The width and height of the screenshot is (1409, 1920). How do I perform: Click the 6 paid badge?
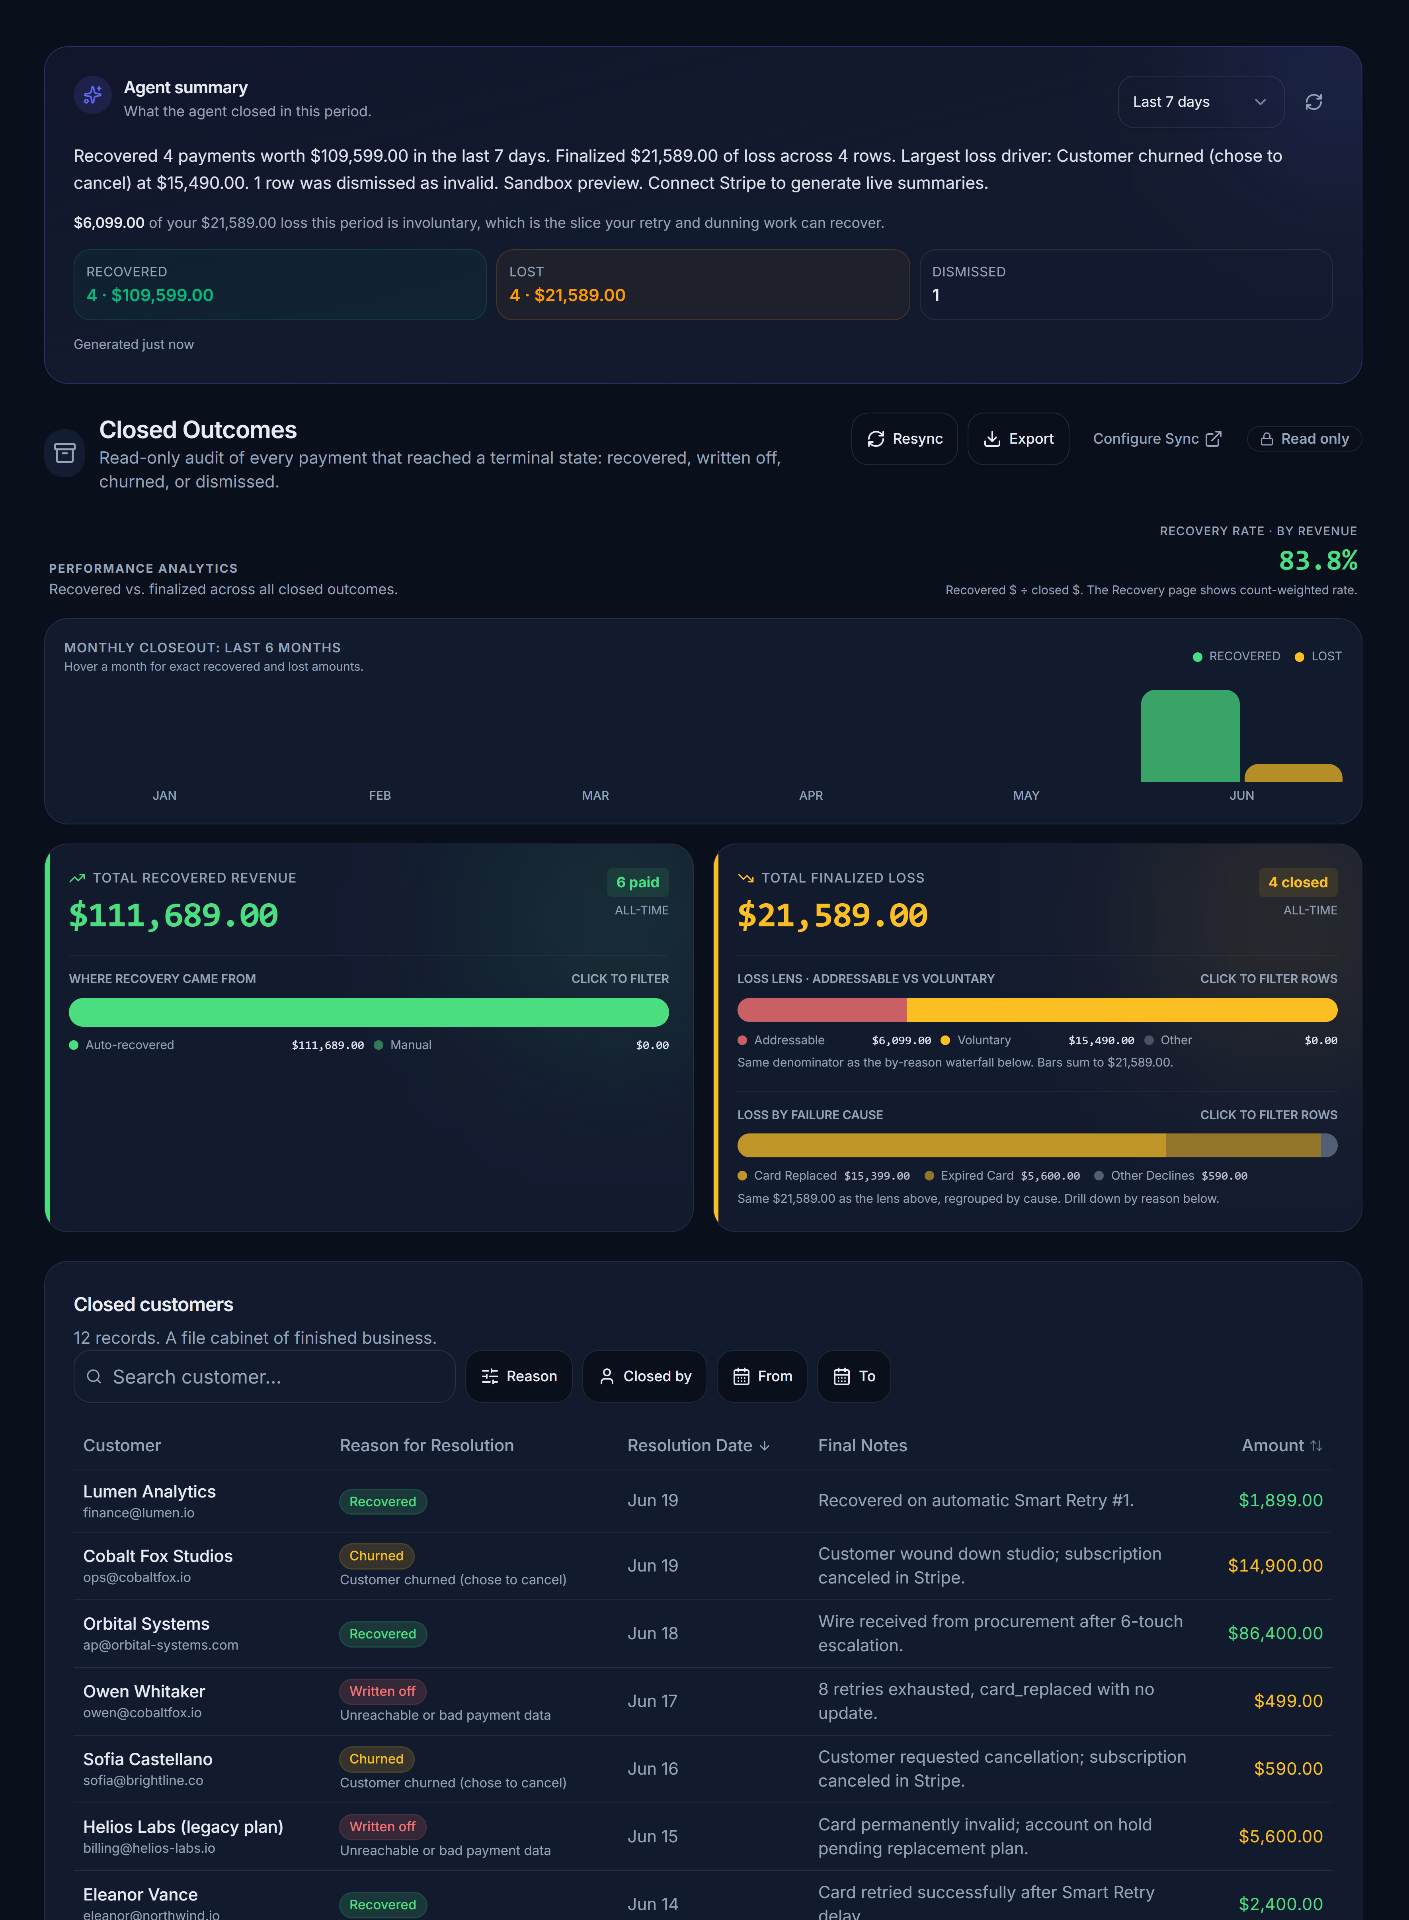[x=638, y=882]
